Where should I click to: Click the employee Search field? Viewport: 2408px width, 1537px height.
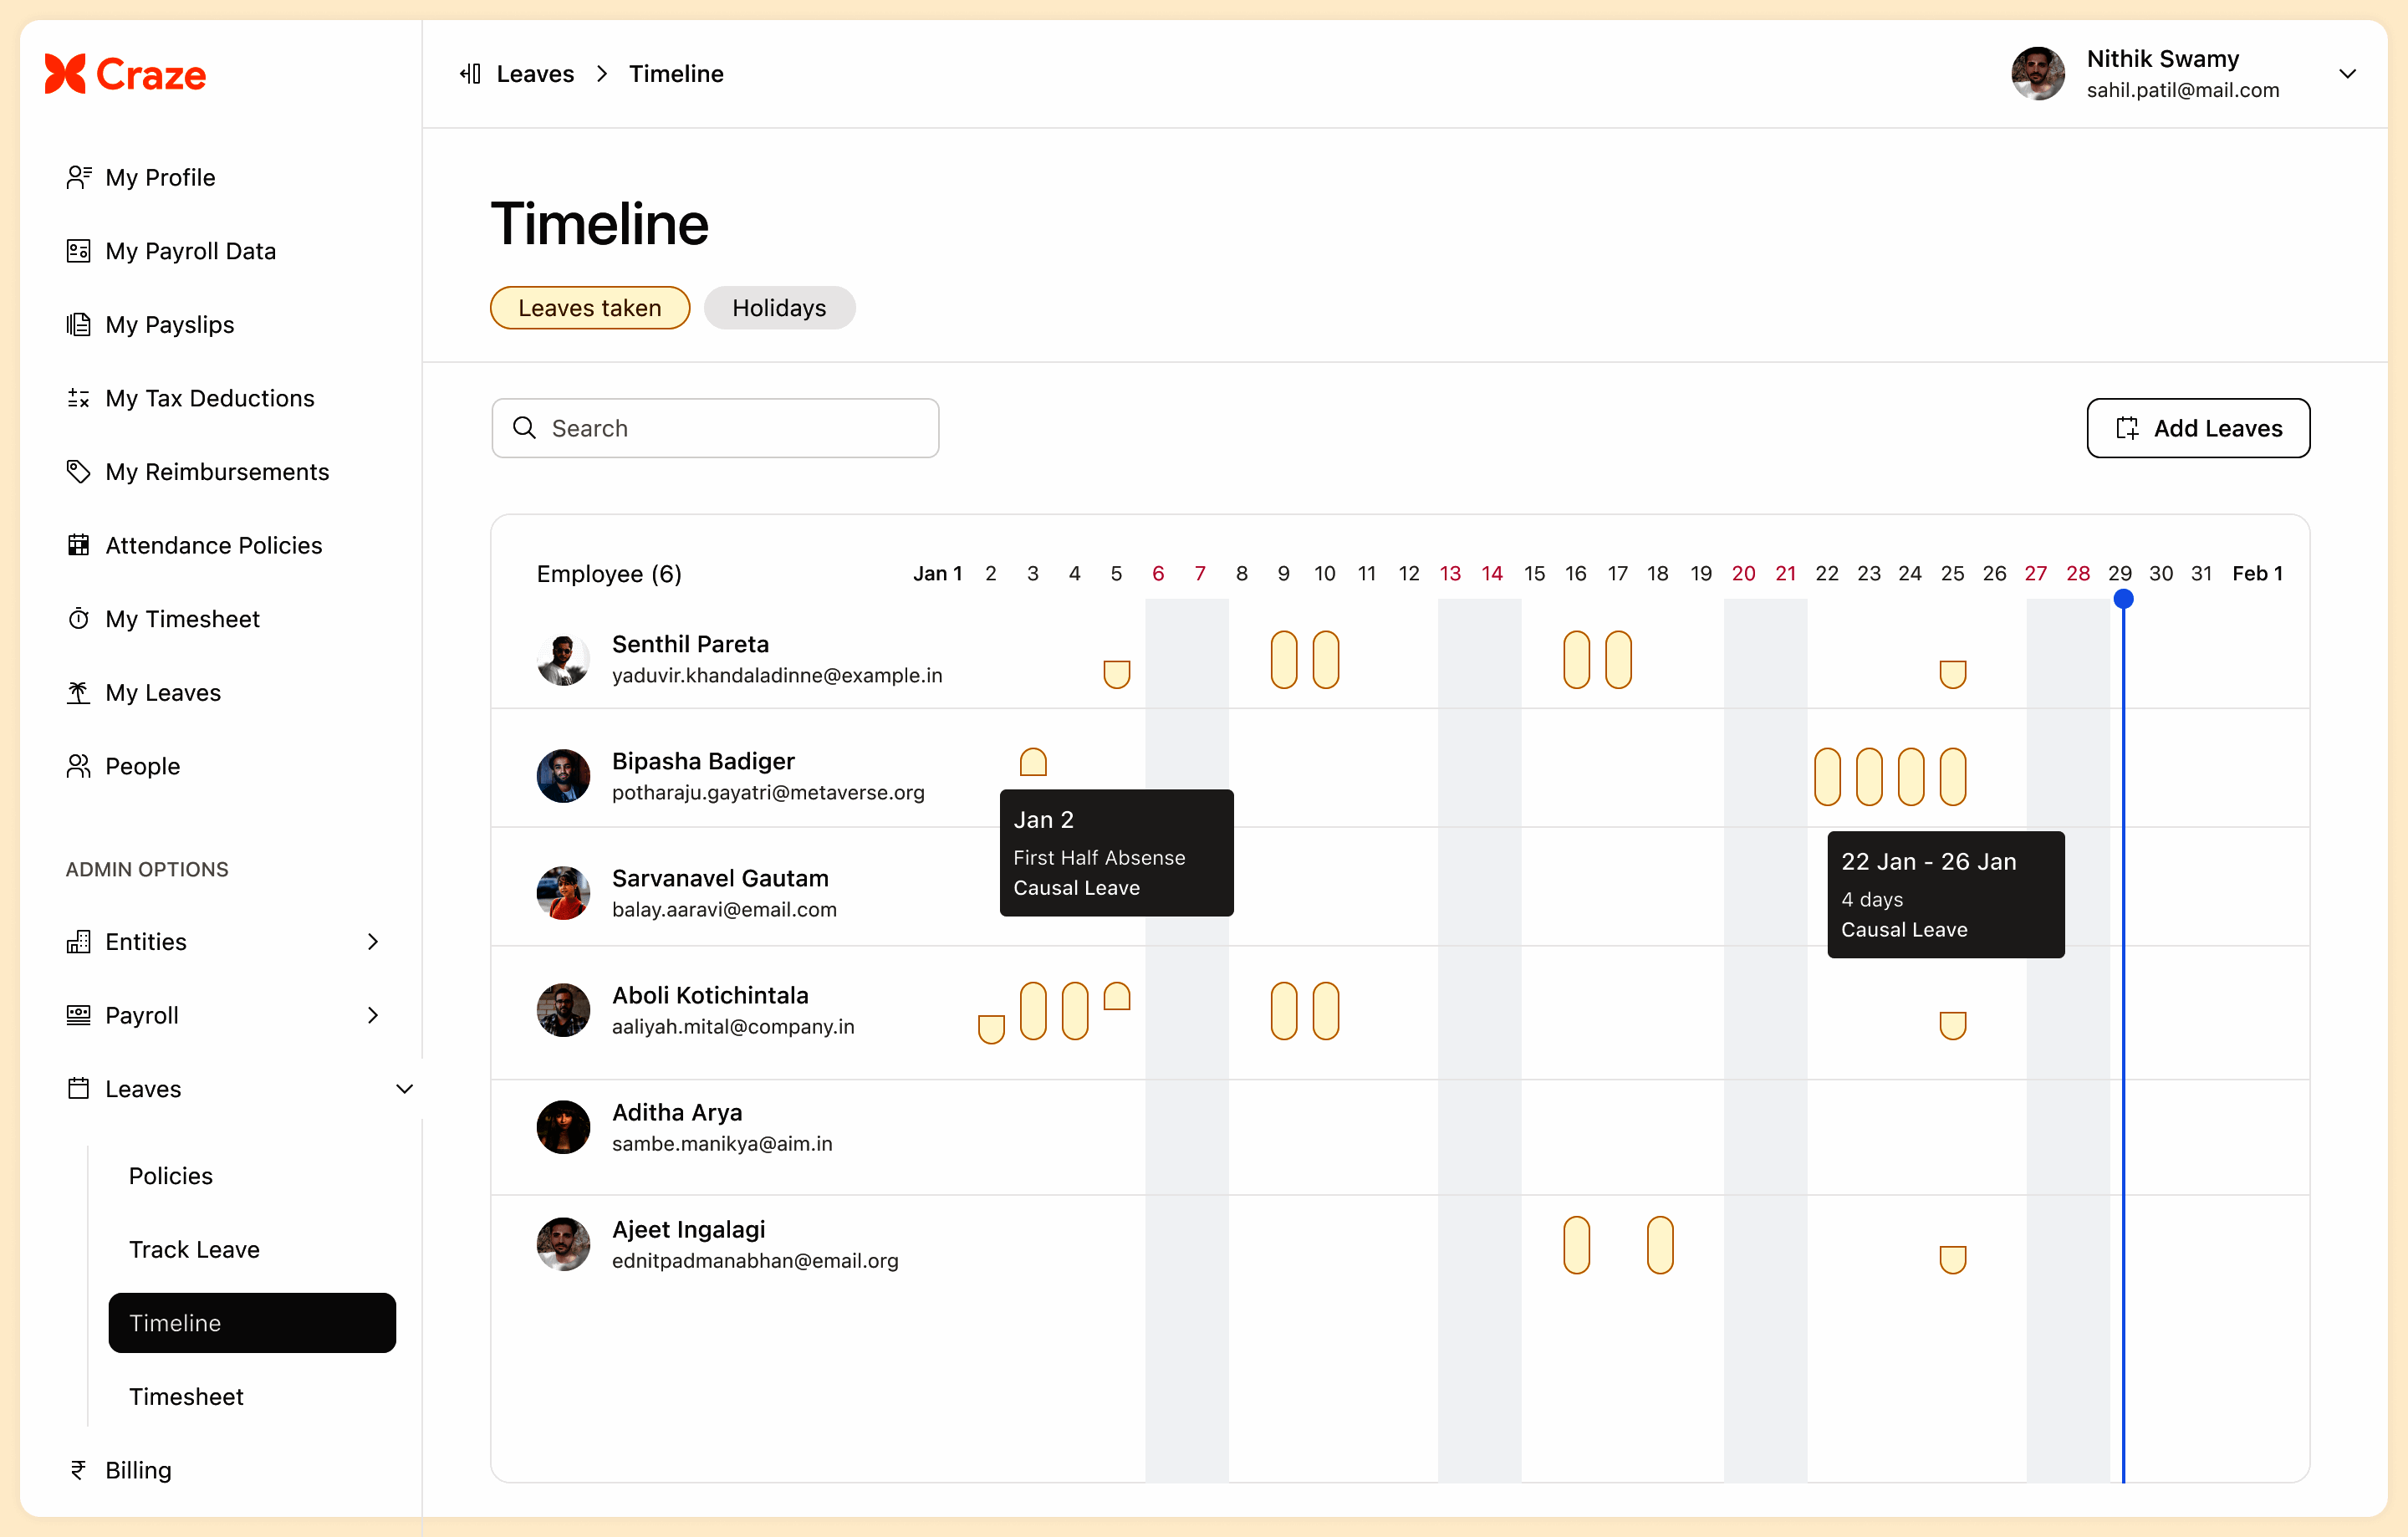[x=715, y=428]
